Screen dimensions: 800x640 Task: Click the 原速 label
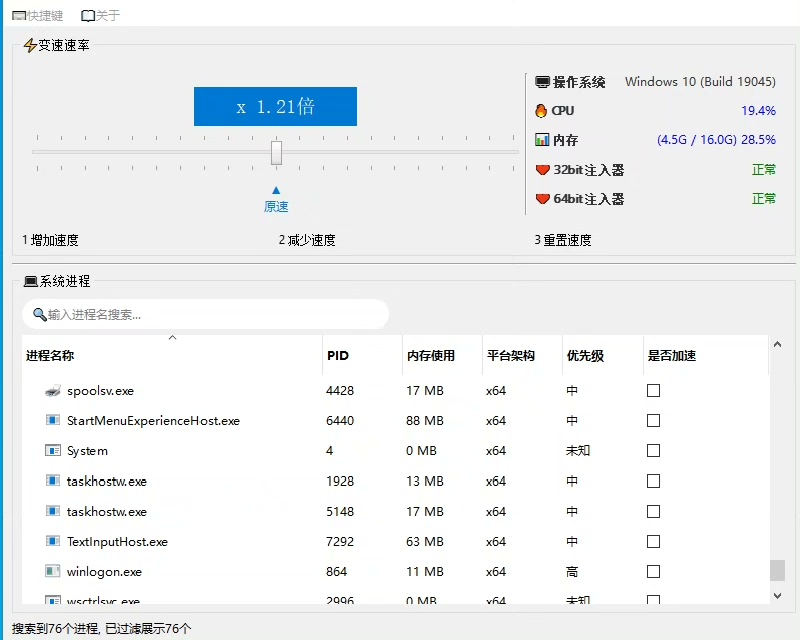276,207
